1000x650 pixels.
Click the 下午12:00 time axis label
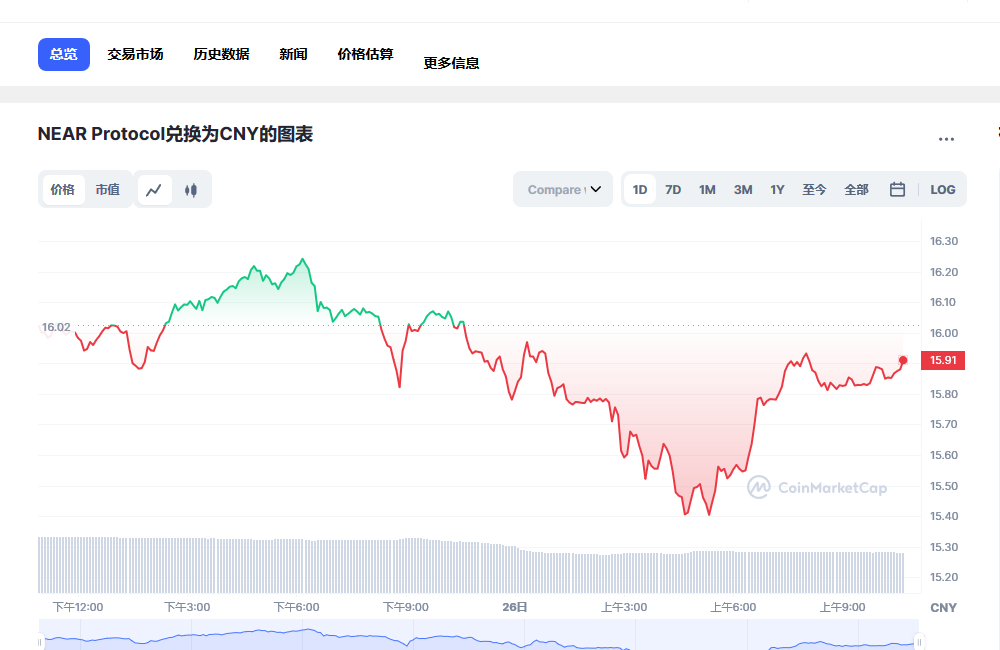(x=78, y=607)
